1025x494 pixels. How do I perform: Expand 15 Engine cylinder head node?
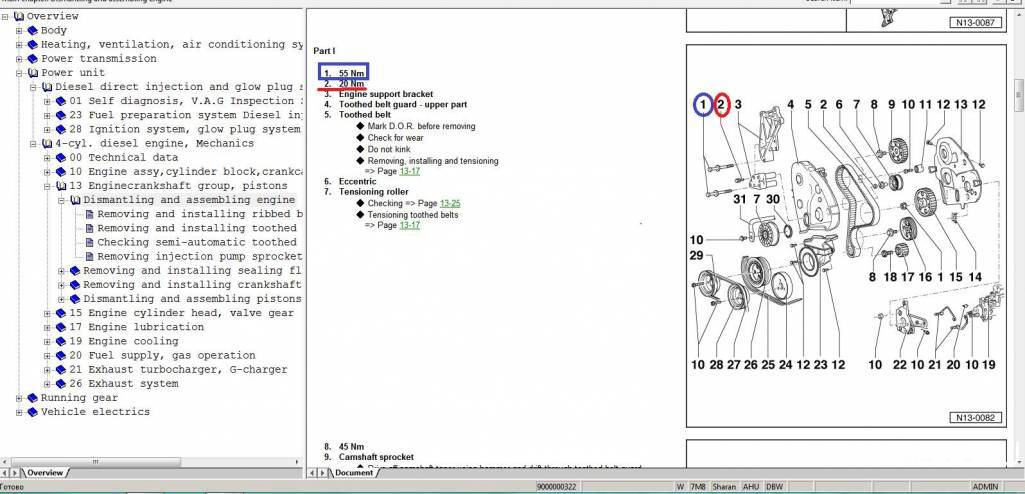47,313
